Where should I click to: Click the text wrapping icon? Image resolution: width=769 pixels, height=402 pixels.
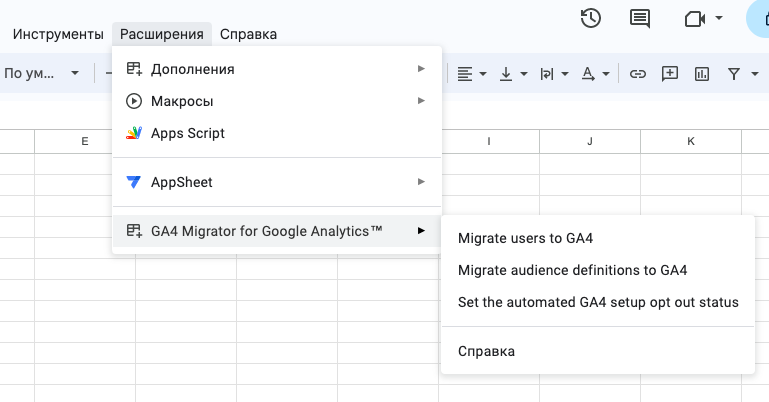546,74
